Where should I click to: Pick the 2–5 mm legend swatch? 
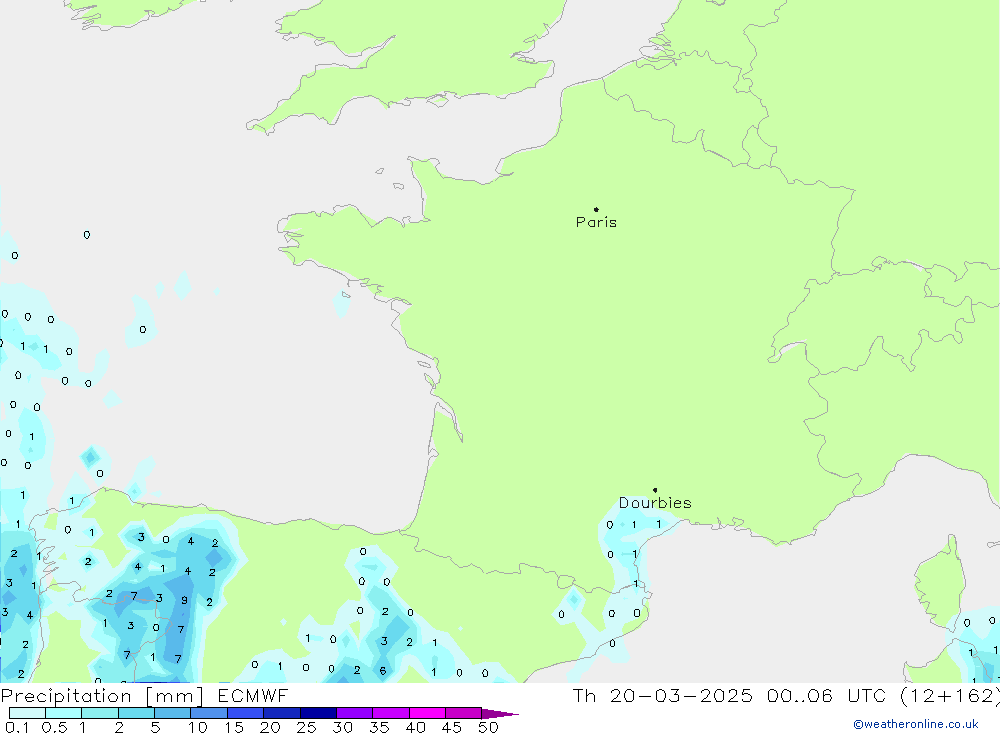point(136,713)
